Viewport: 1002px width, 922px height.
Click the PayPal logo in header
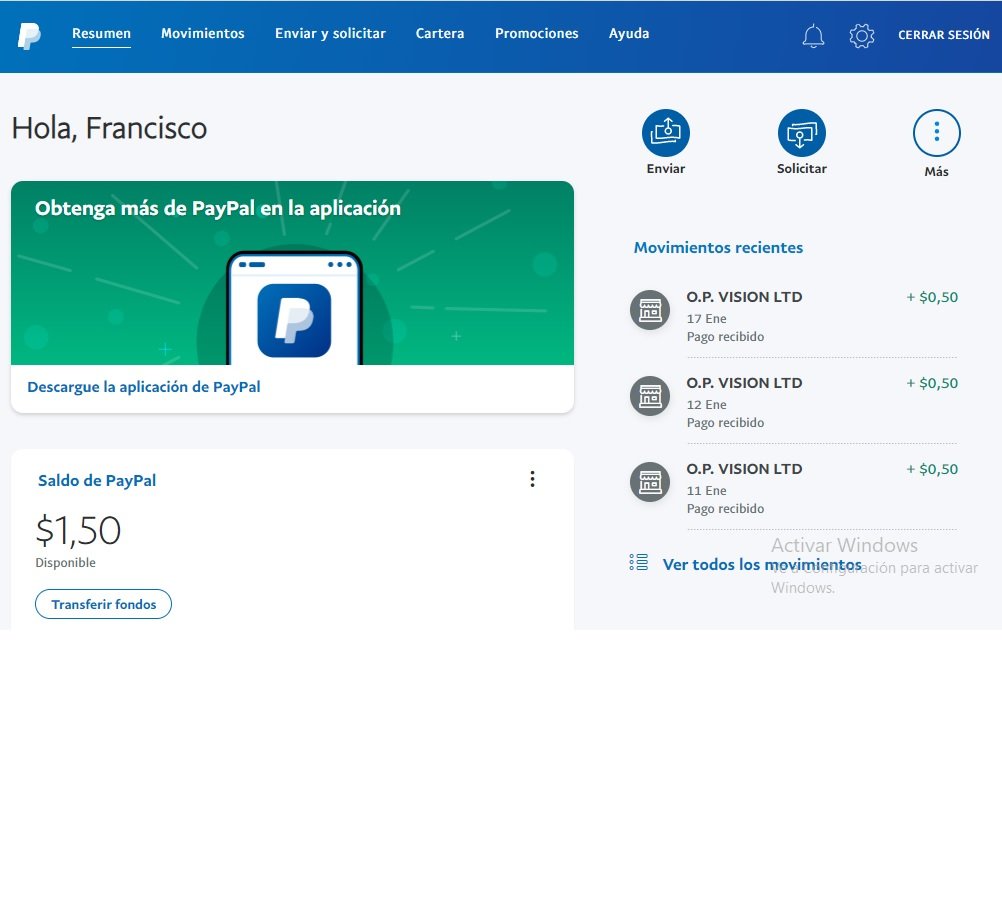(x=29, y=35)
